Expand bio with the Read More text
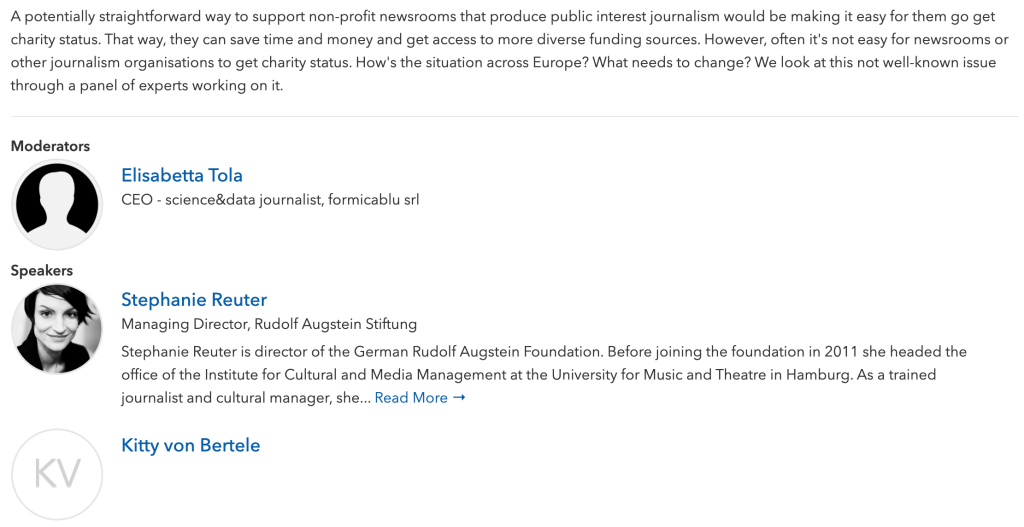Image resolution: width=1024 pixels, height=527 pixels. [x=411, y=398]
